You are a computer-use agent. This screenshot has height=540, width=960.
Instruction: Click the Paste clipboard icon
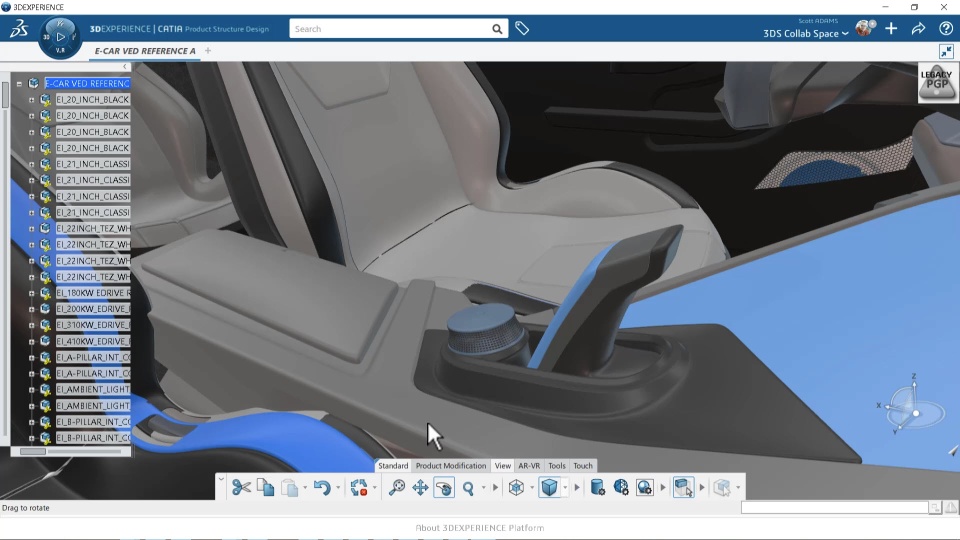(290, 487)
